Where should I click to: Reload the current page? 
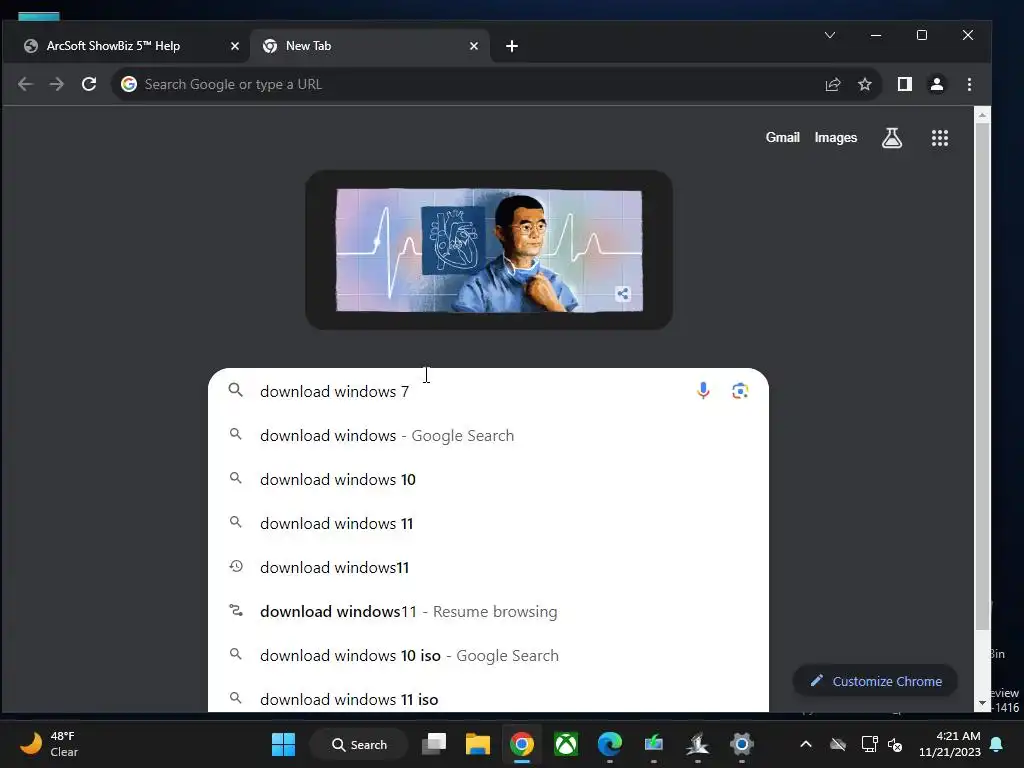tap(89, 84)
